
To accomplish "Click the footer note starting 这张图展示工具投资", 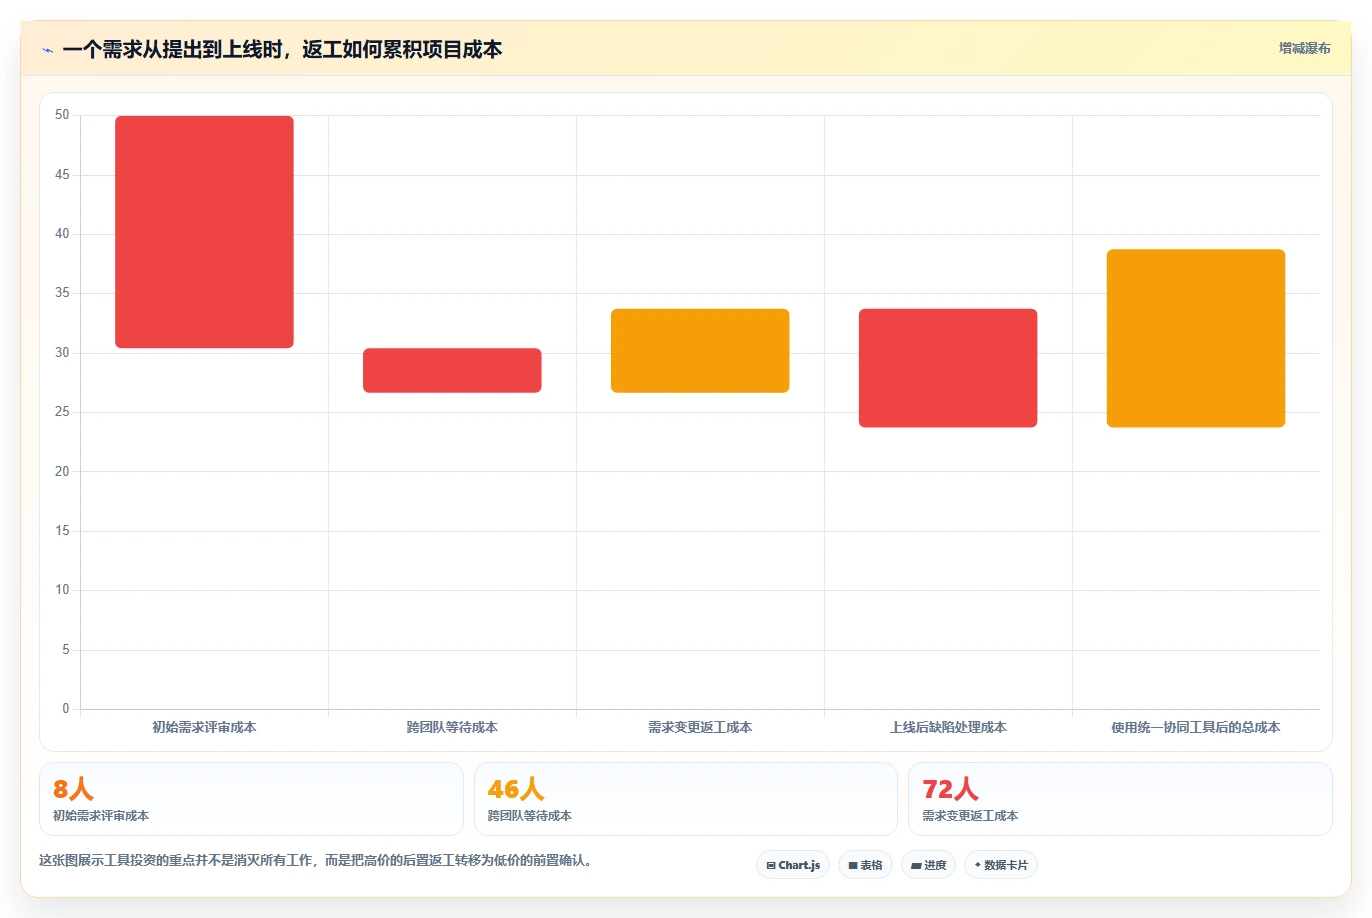I will (x=315, y=860).
